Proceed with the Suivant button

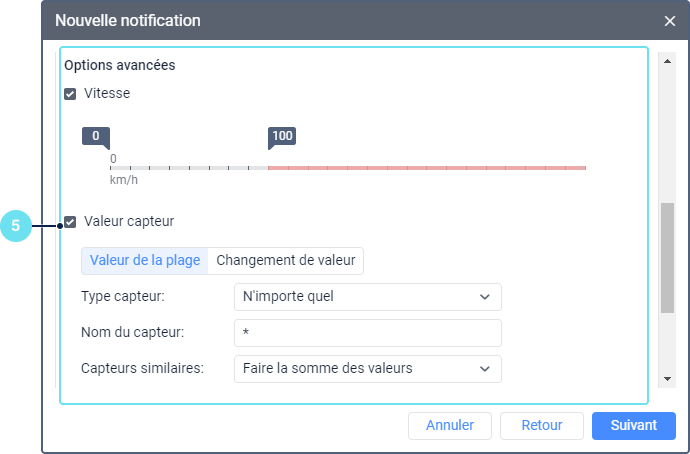tap(634, 425)
